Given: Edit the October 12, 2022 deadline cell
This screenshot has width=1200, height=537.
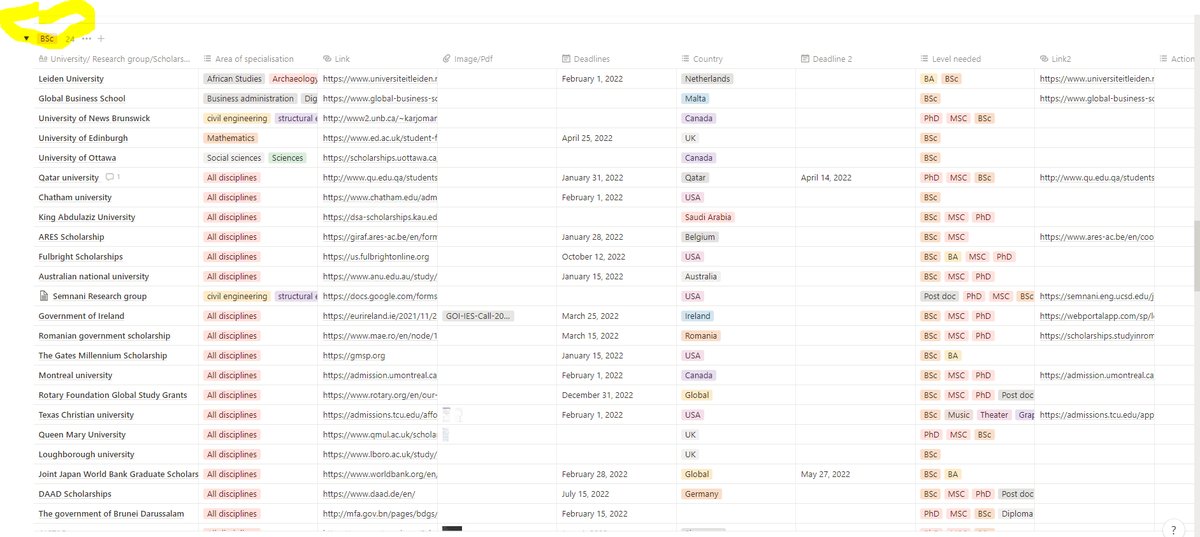Looking at the screenshot, I should coord(593,257).
